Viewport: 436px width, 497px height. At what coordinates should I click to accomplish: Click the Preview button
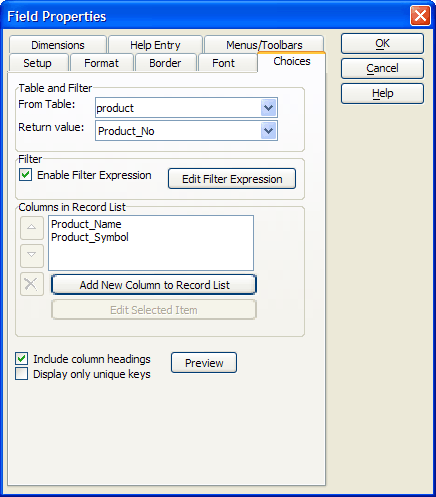click(x=204, y=363)
